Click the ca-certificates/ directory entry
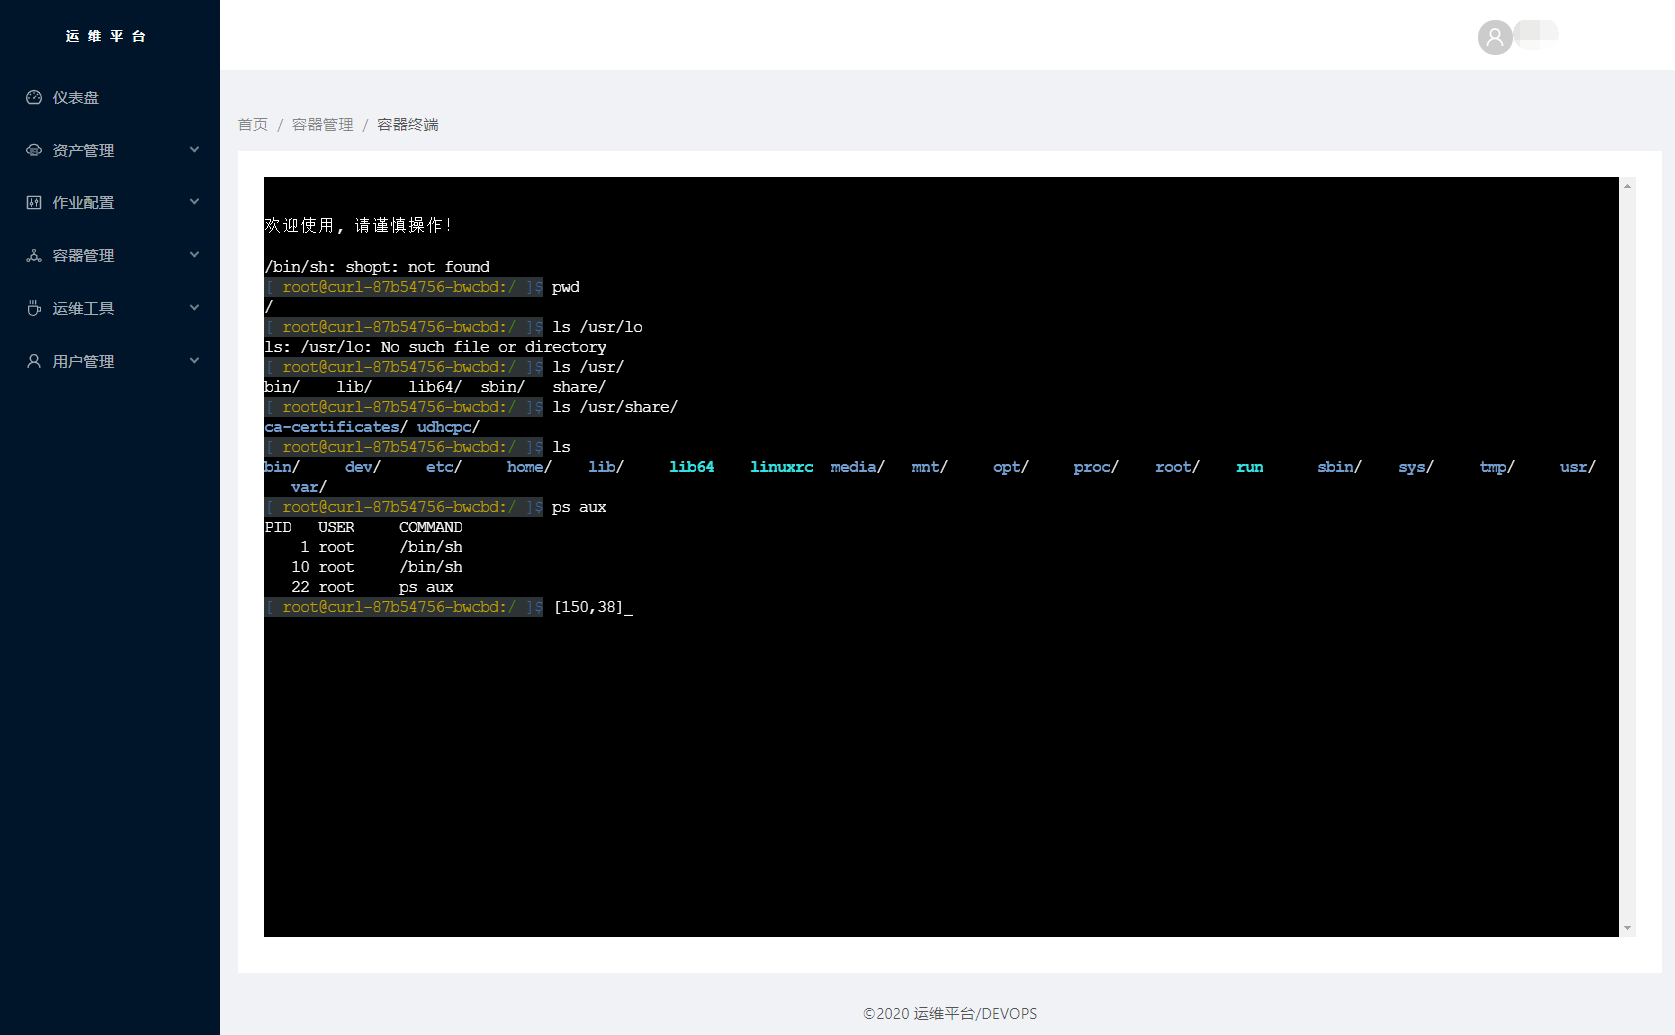Viewport: 1675px width, 1035px height. pos(336,427)
